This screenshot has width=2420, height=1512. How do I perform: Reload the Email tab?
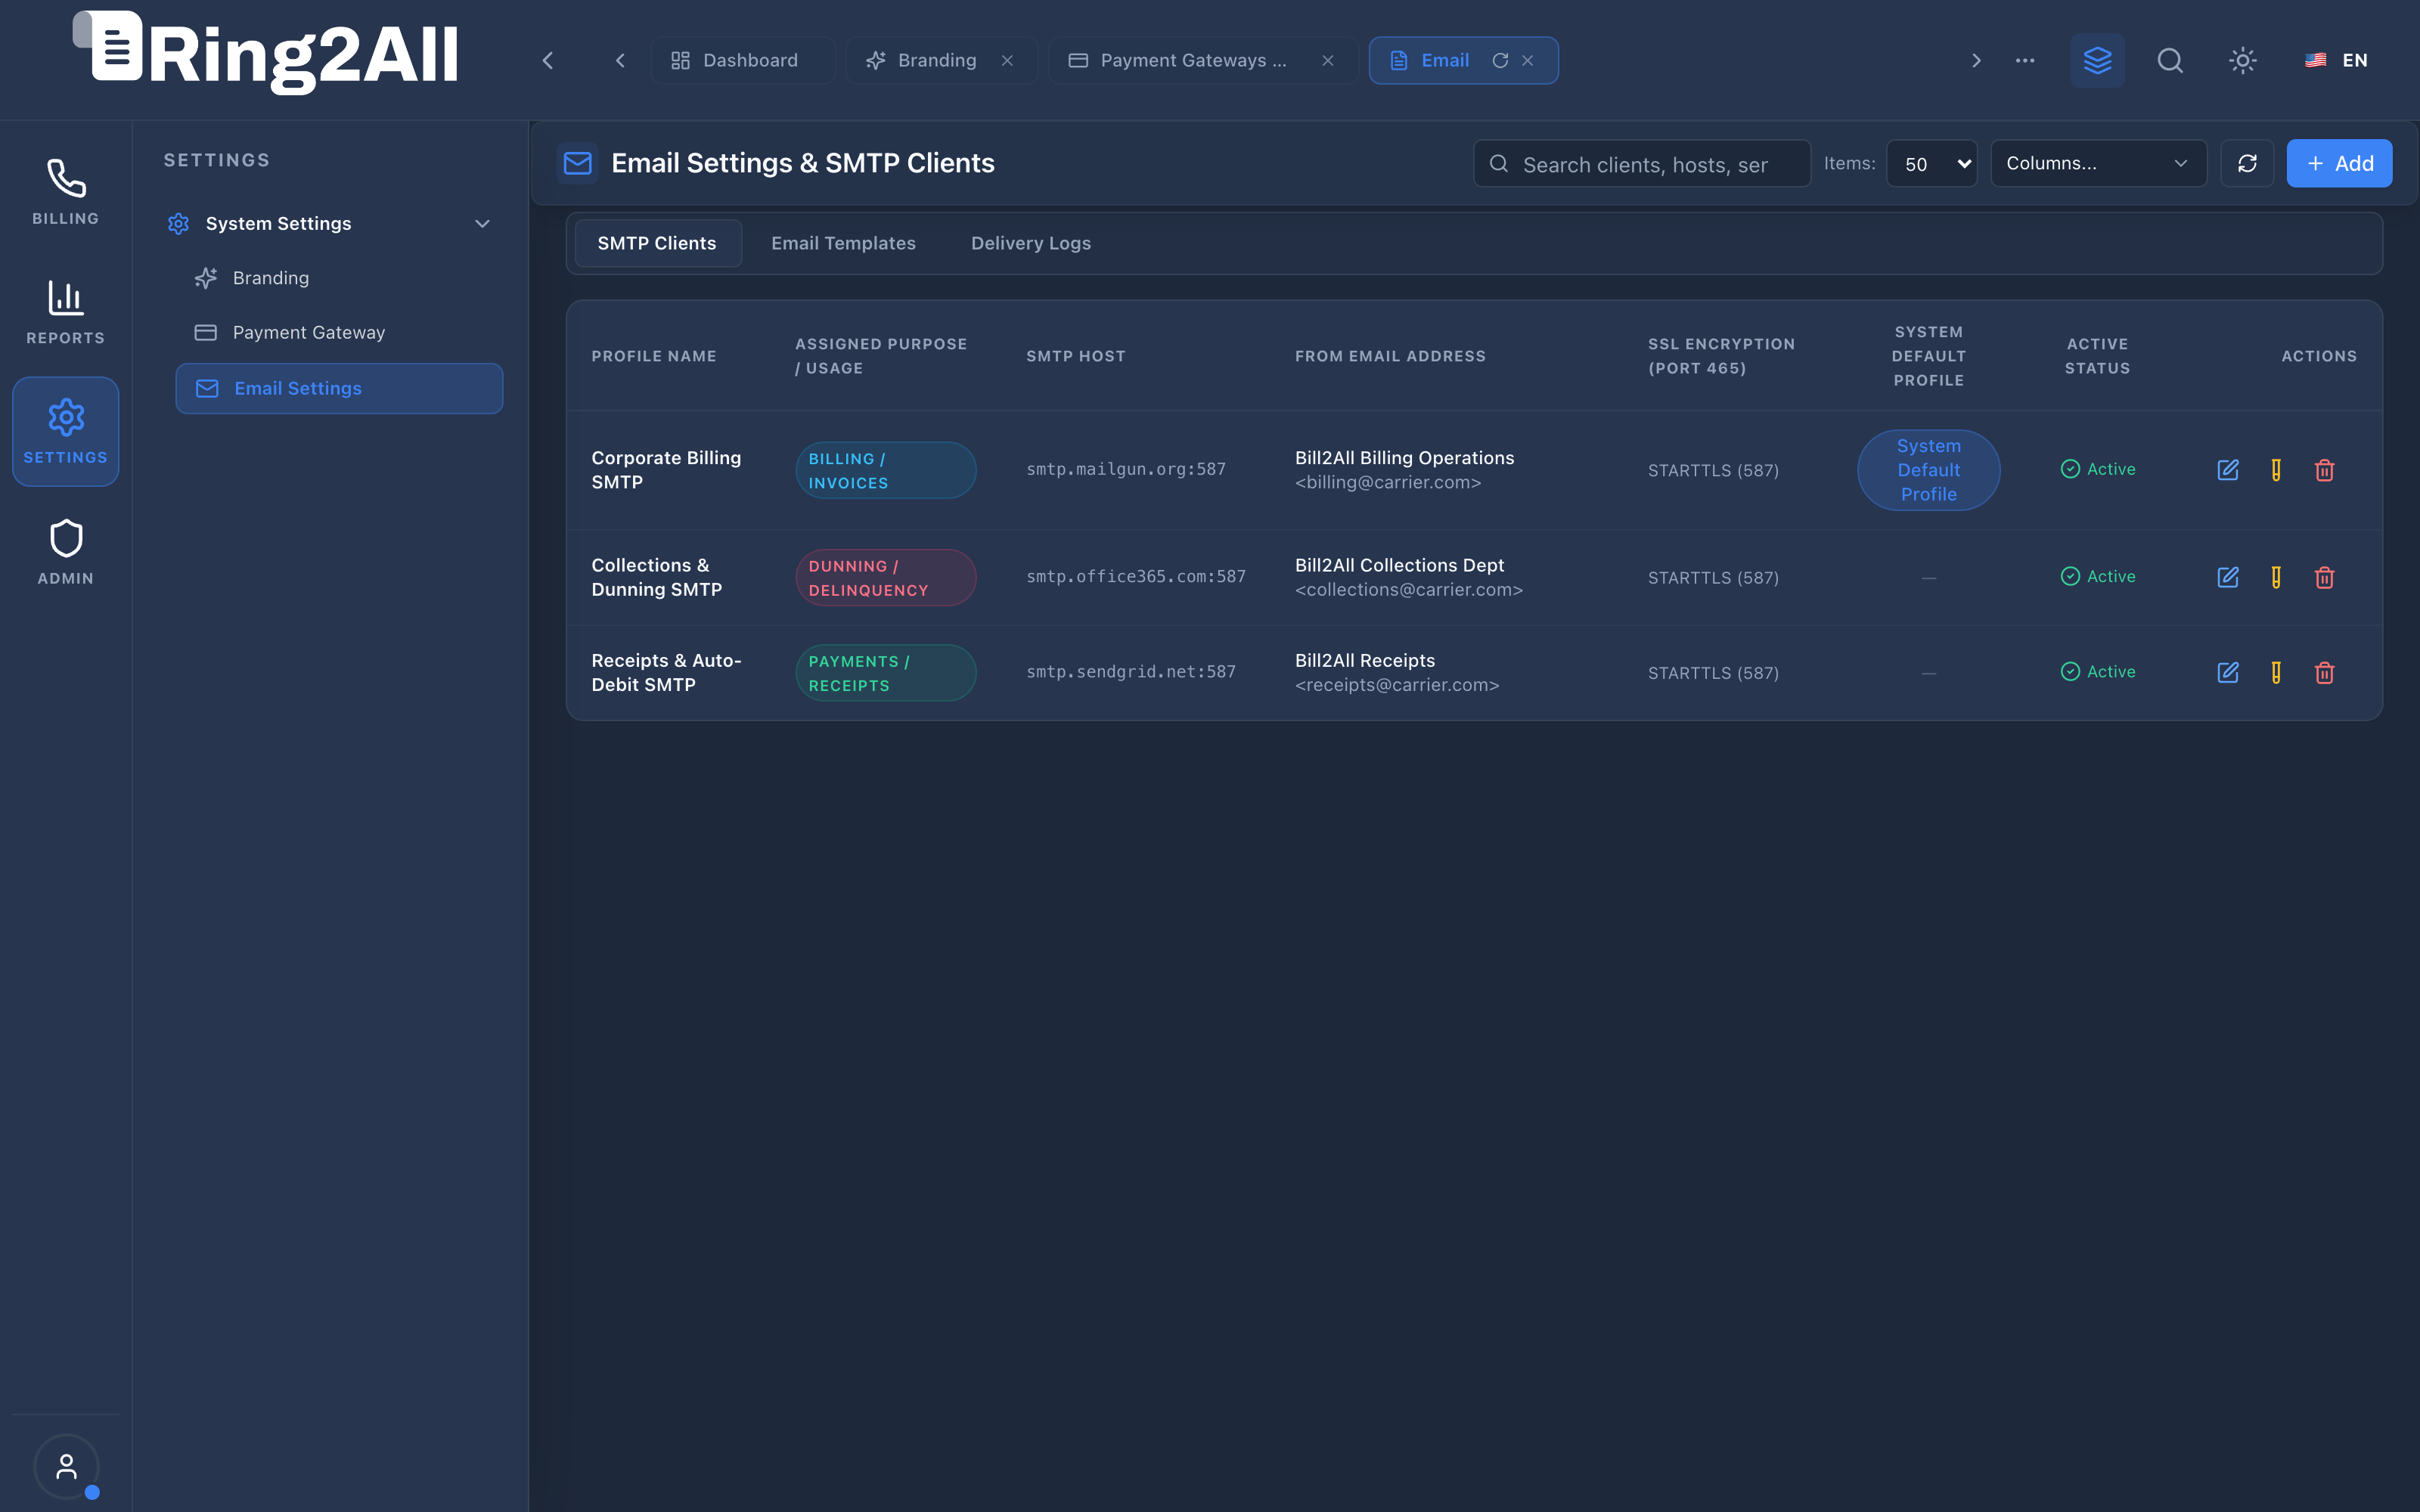(x=1500, y=60)
